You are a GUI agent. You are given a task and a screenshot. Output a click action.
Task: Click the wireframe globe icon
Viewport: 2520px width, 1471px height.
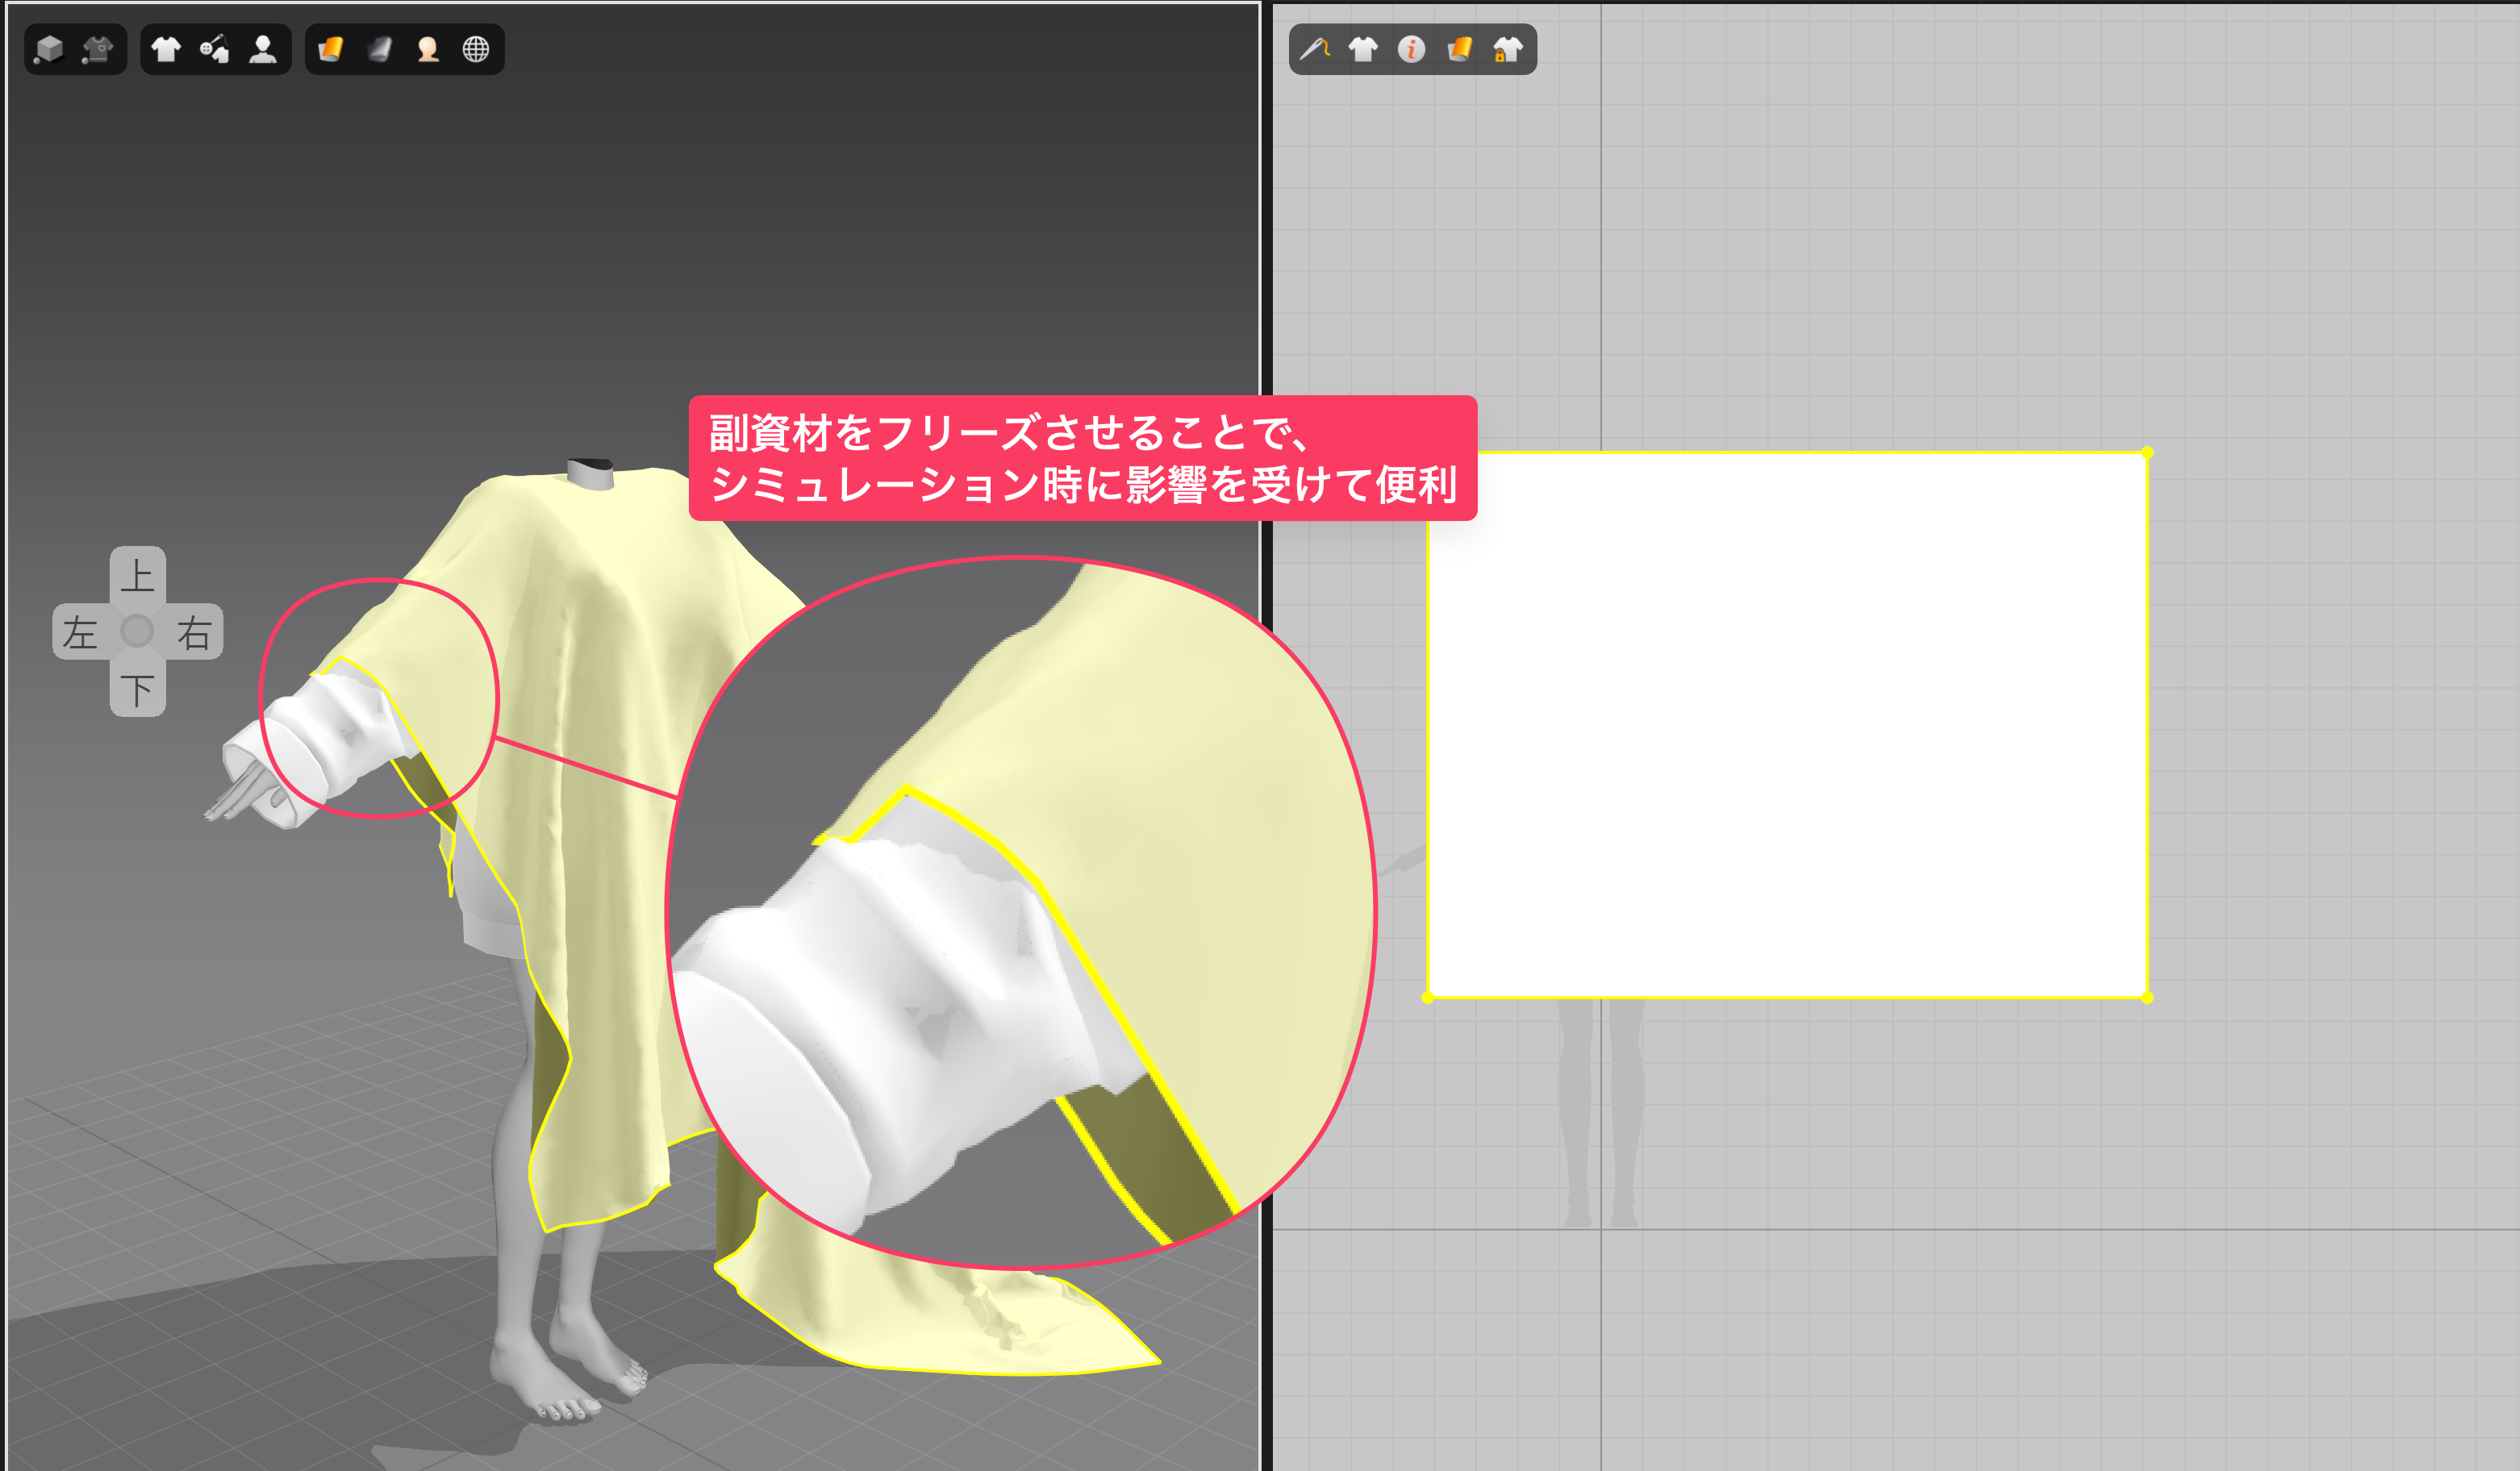pyautogui.click(x=476, y=49)
